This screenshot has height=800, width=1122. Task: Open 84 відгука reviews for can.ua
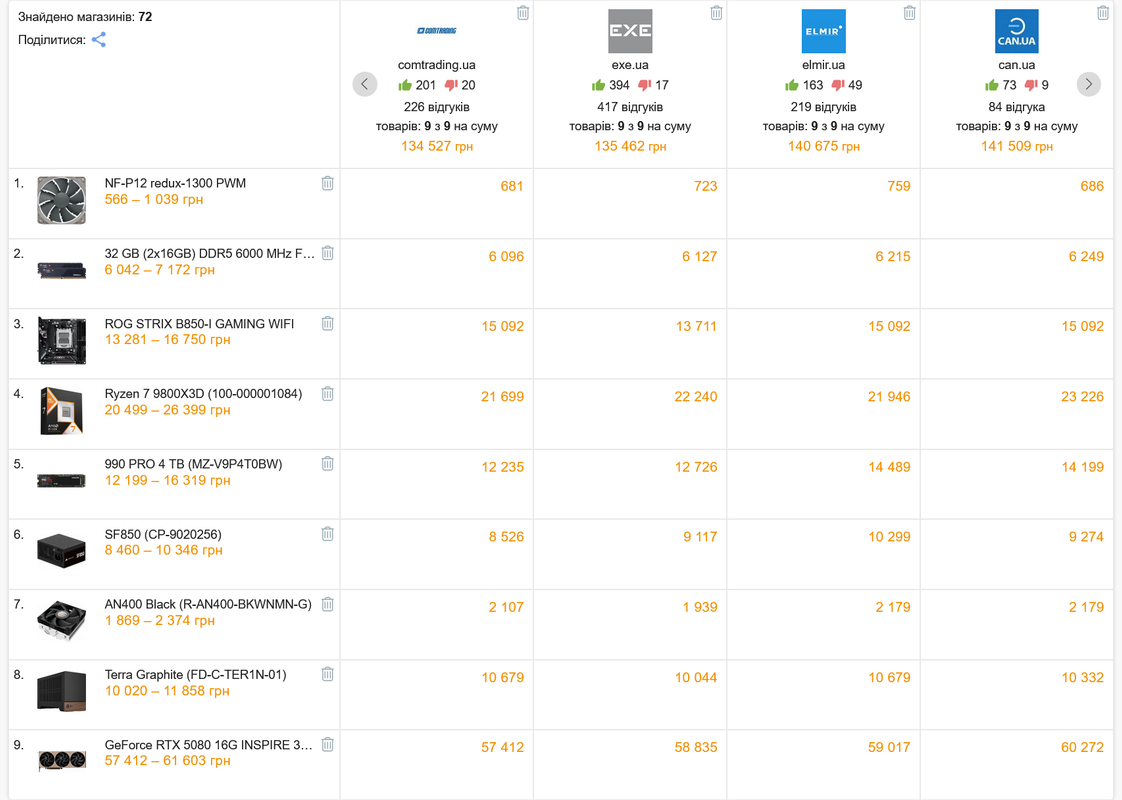[1017, 107]
